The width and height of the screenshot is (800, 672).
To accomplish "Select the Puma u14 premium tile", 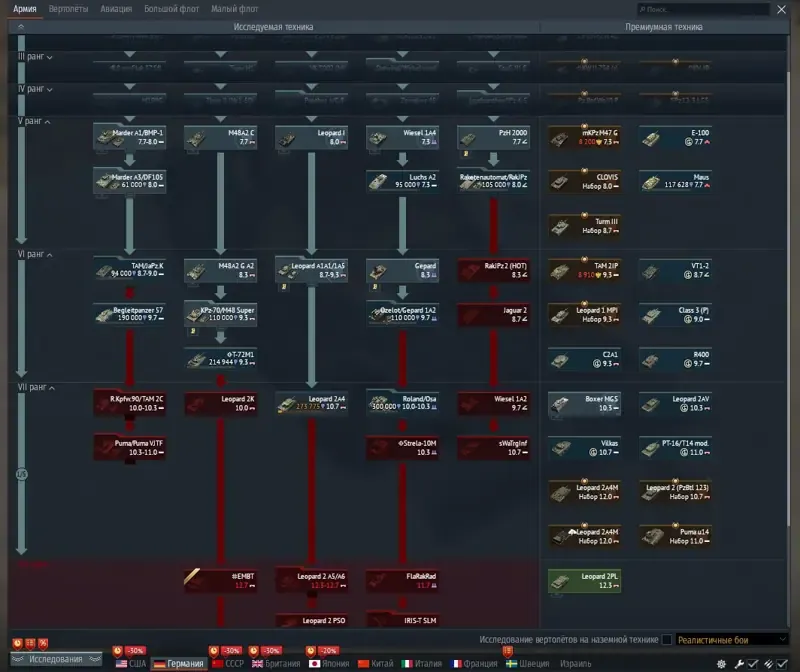I will tap(676, 536).
